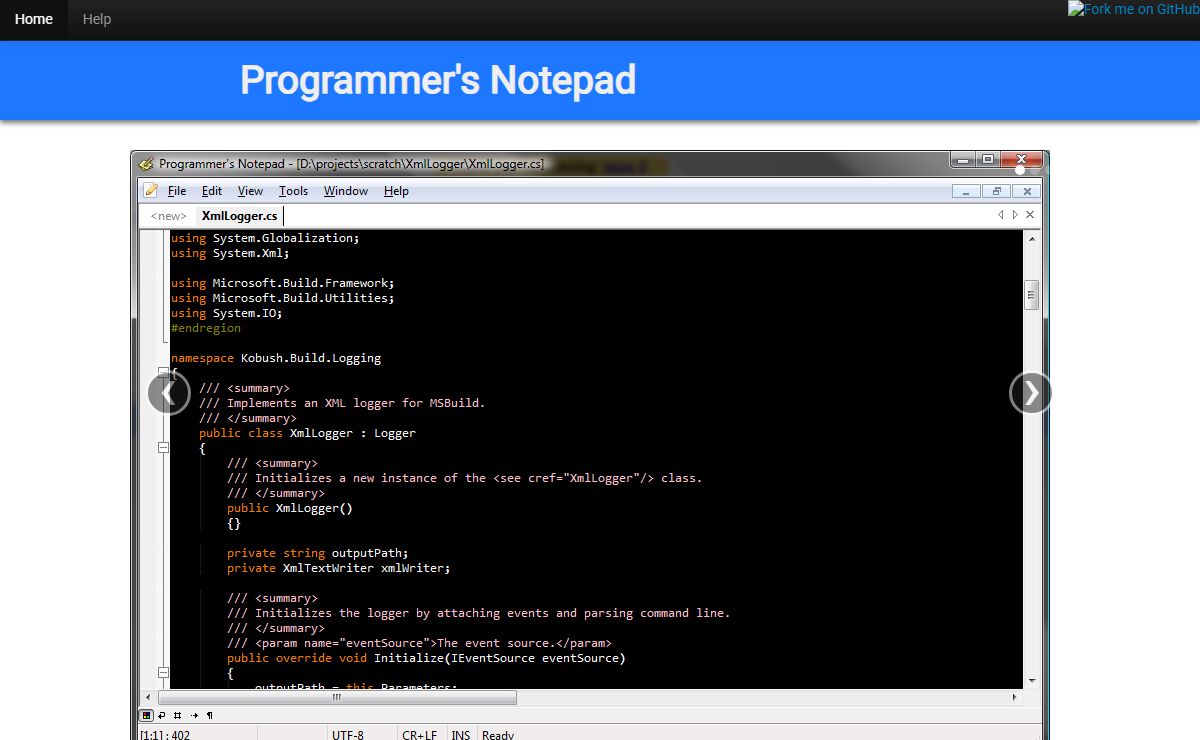Click the CR+LF line ending status entry
The image size is (1200, 740).
pos(419,735)
